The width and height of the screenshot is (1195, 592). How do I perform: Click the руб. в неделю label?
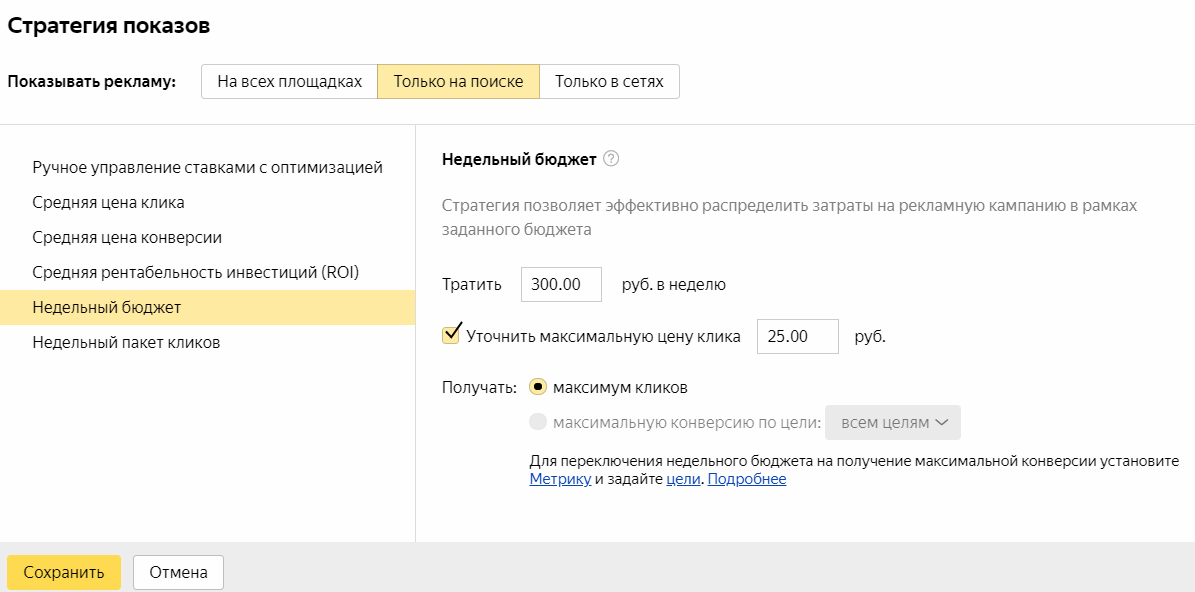673,285
